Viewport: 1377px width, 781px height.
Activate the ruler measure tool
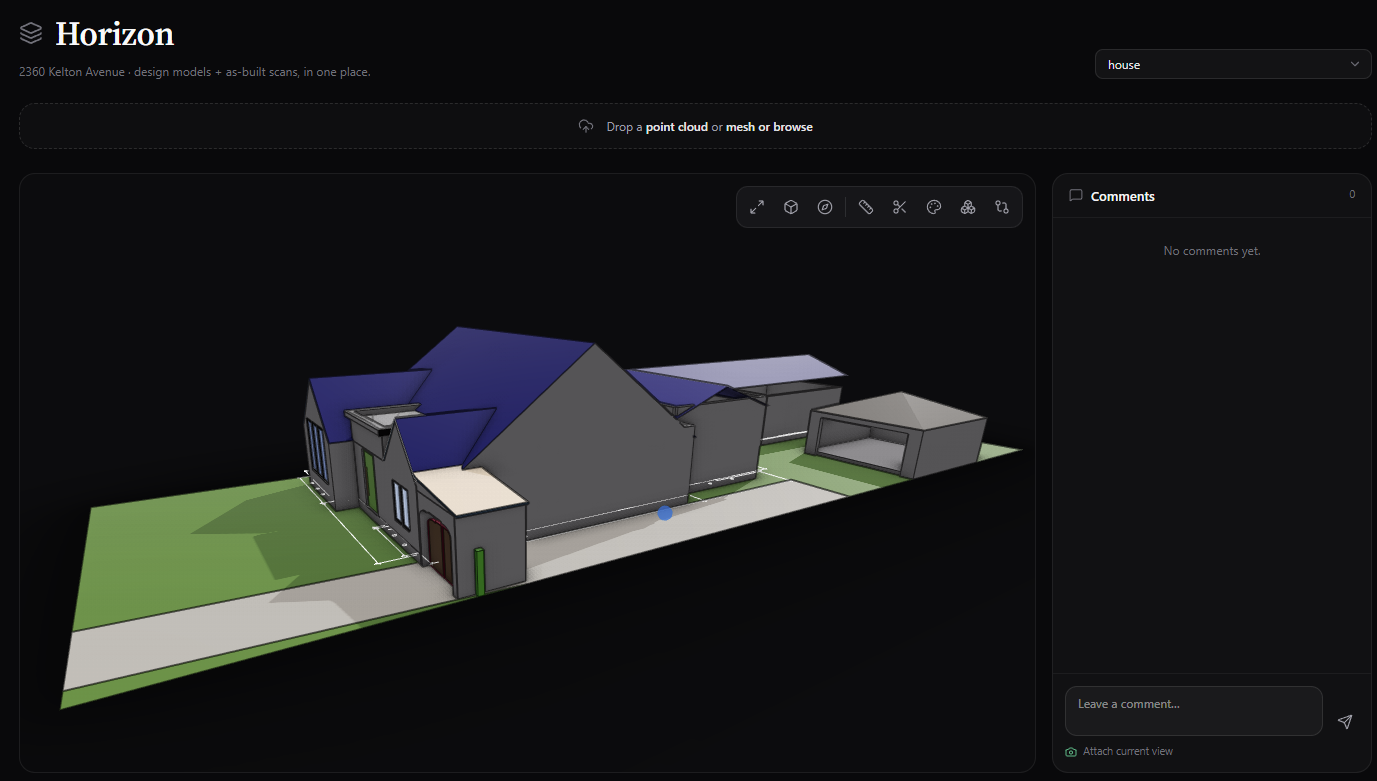(x=866, y=207)
